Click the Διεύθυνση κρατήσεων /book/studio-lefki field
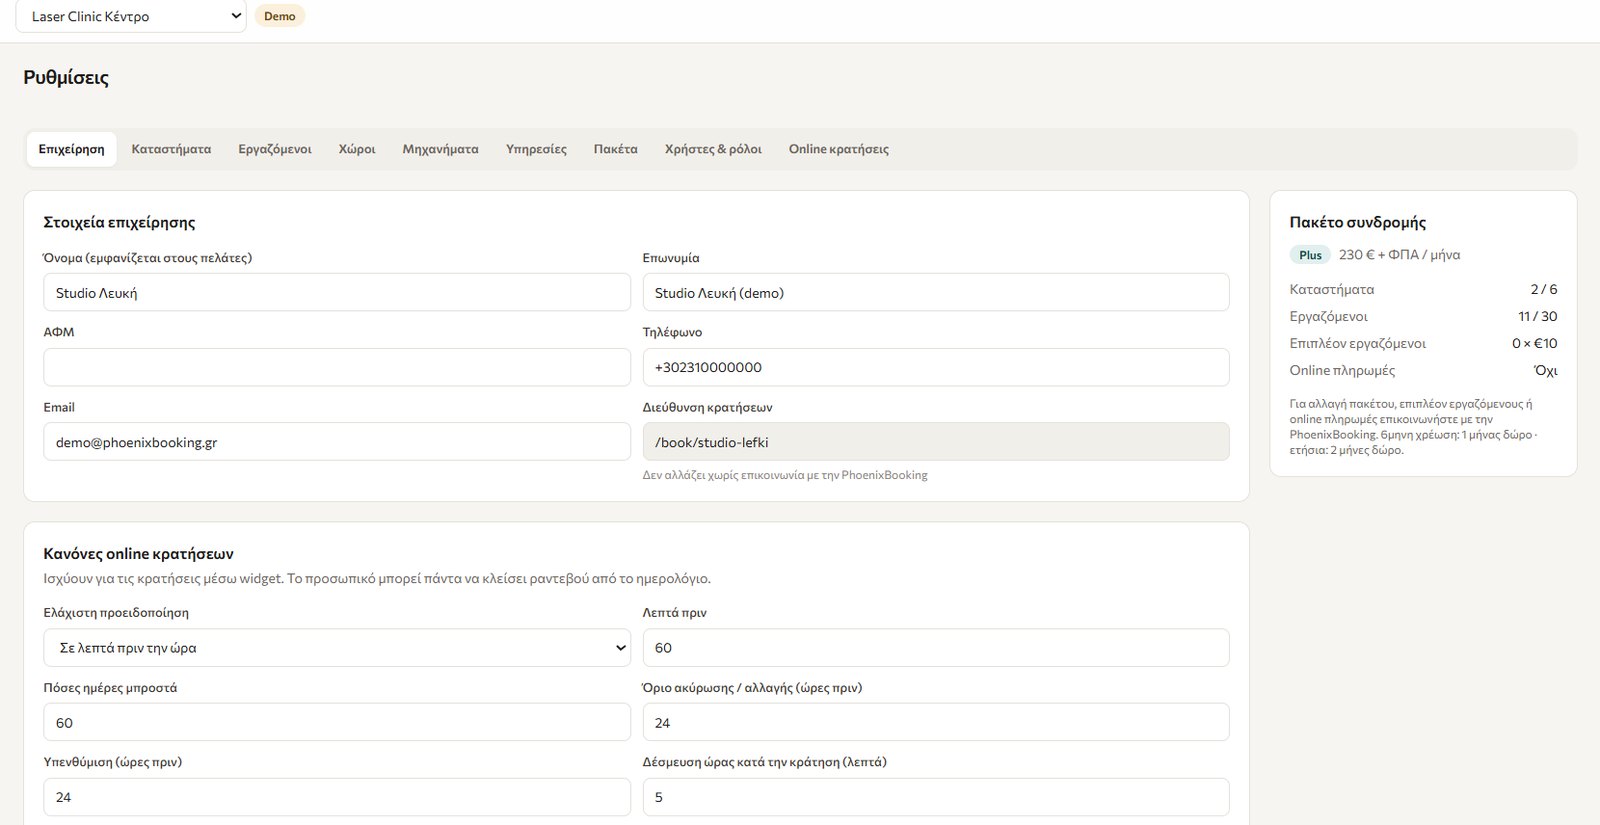The height and width of the screenshot is (825, 1600). [x=936, y=442]
